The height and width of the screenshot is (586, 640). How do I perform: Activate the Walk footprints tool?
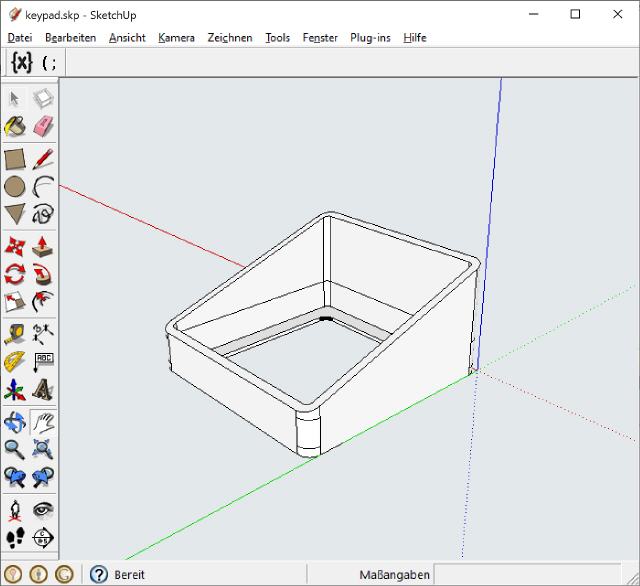15,538
